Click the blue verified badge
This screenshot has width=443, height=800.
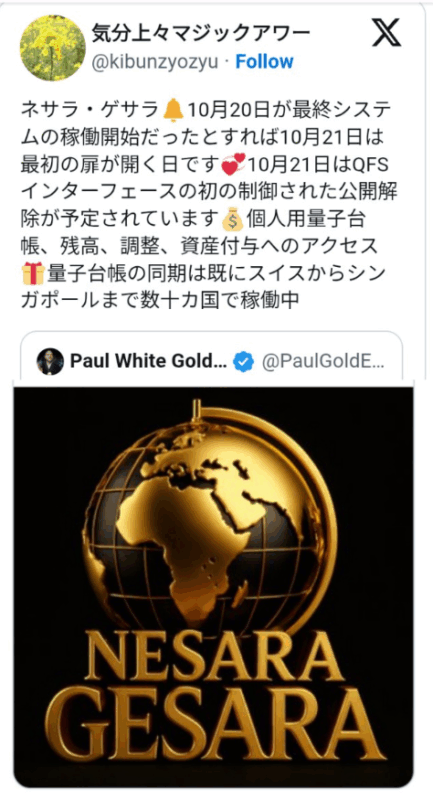244,362
